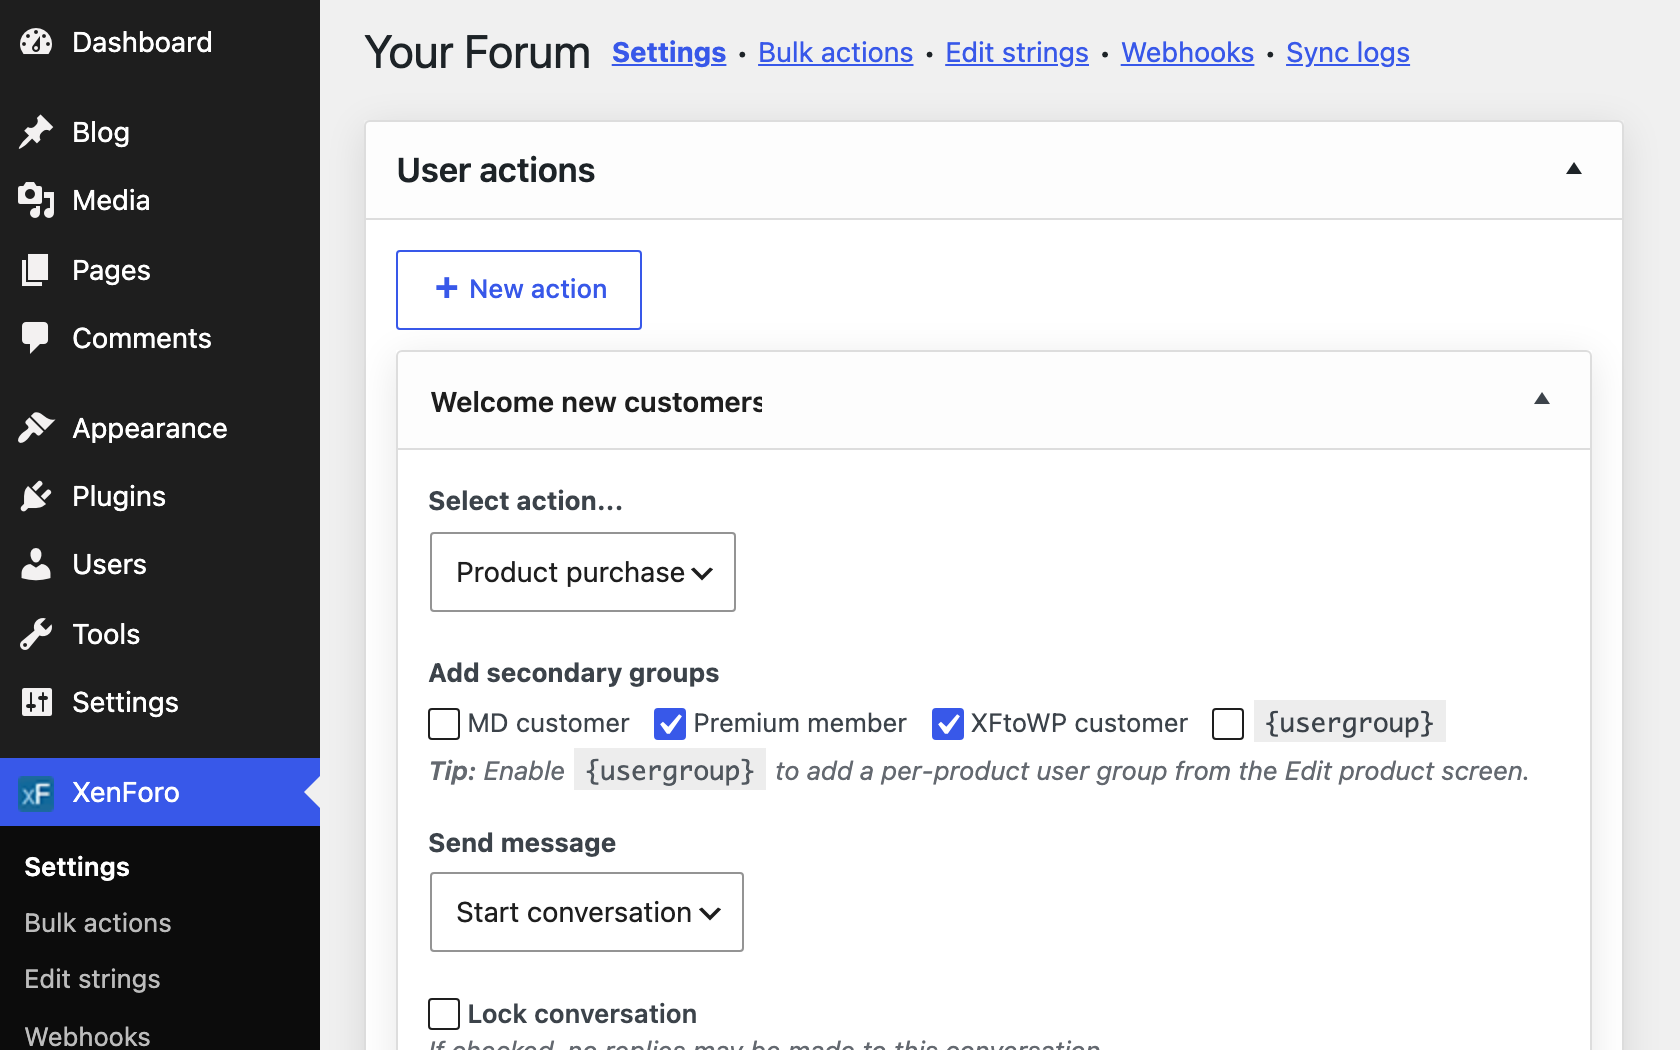The width and height of the screenshot is (1680, 1050).
Task: Collapse the Welcome new customers section
Action: [x=1542, y=399]
